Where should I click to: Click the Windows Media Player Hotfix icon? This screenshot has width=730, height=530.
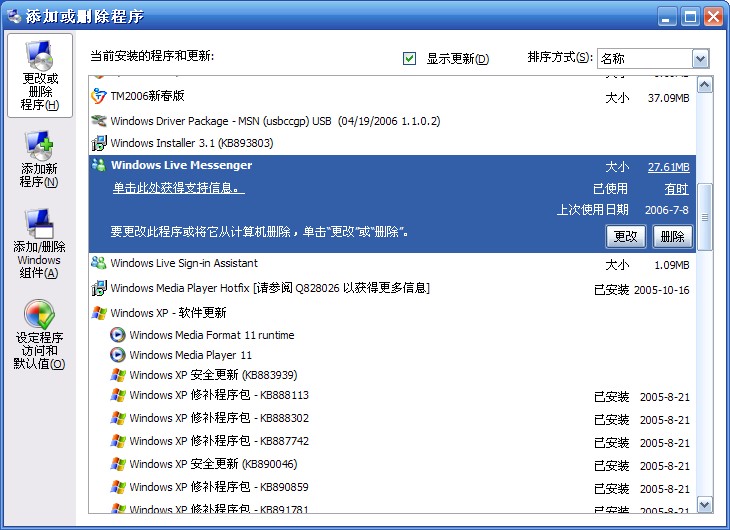[x=98, y=288]
